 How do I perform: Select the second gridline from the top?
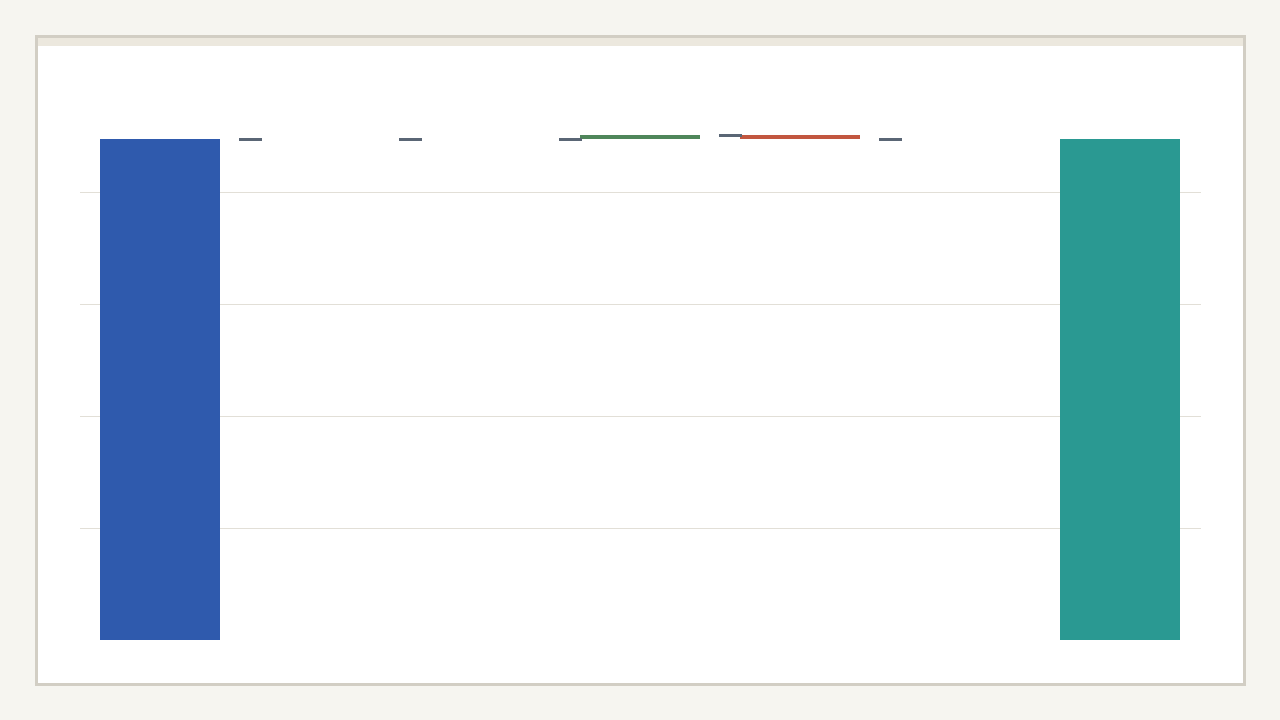tap(640, 304)
